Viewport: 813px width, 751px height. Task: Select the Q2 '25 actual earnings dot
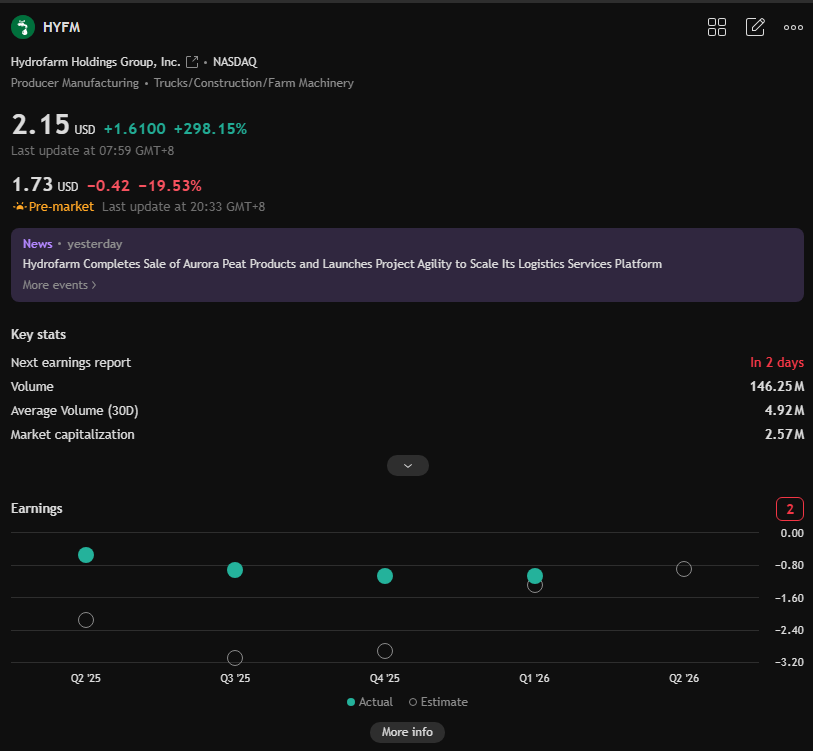click(86, 555)
